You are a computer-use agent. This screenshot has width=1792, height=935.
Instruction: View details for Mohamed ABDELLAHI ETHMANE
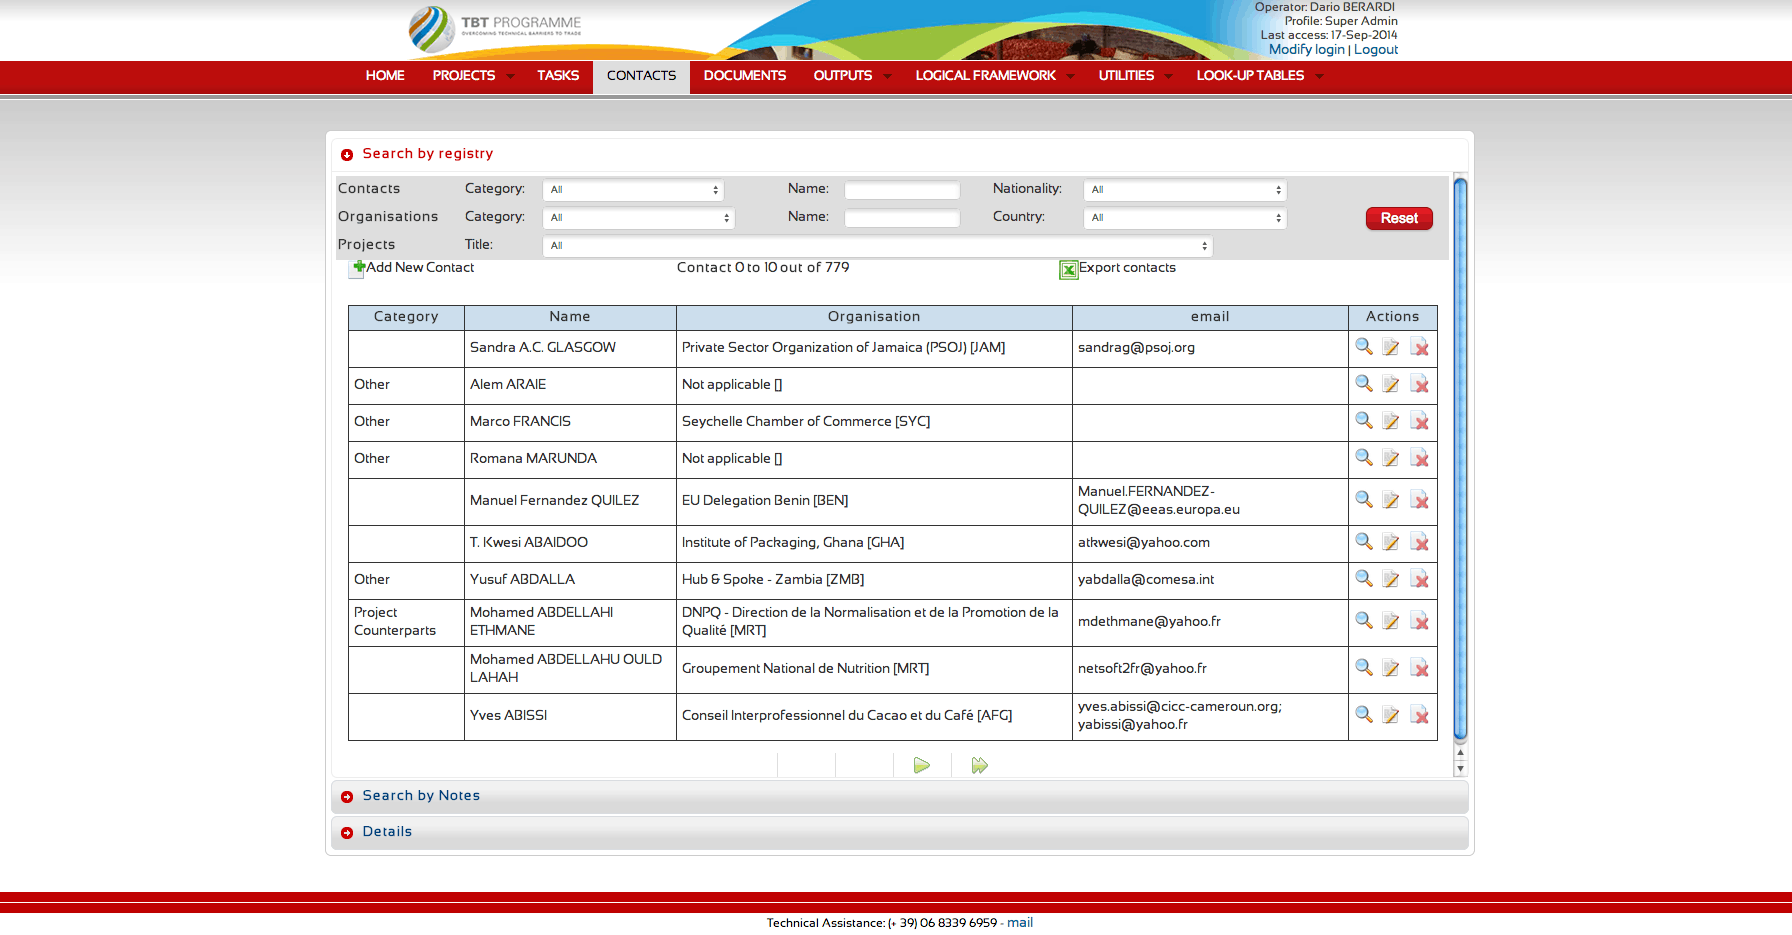(x=1364, y=621)
